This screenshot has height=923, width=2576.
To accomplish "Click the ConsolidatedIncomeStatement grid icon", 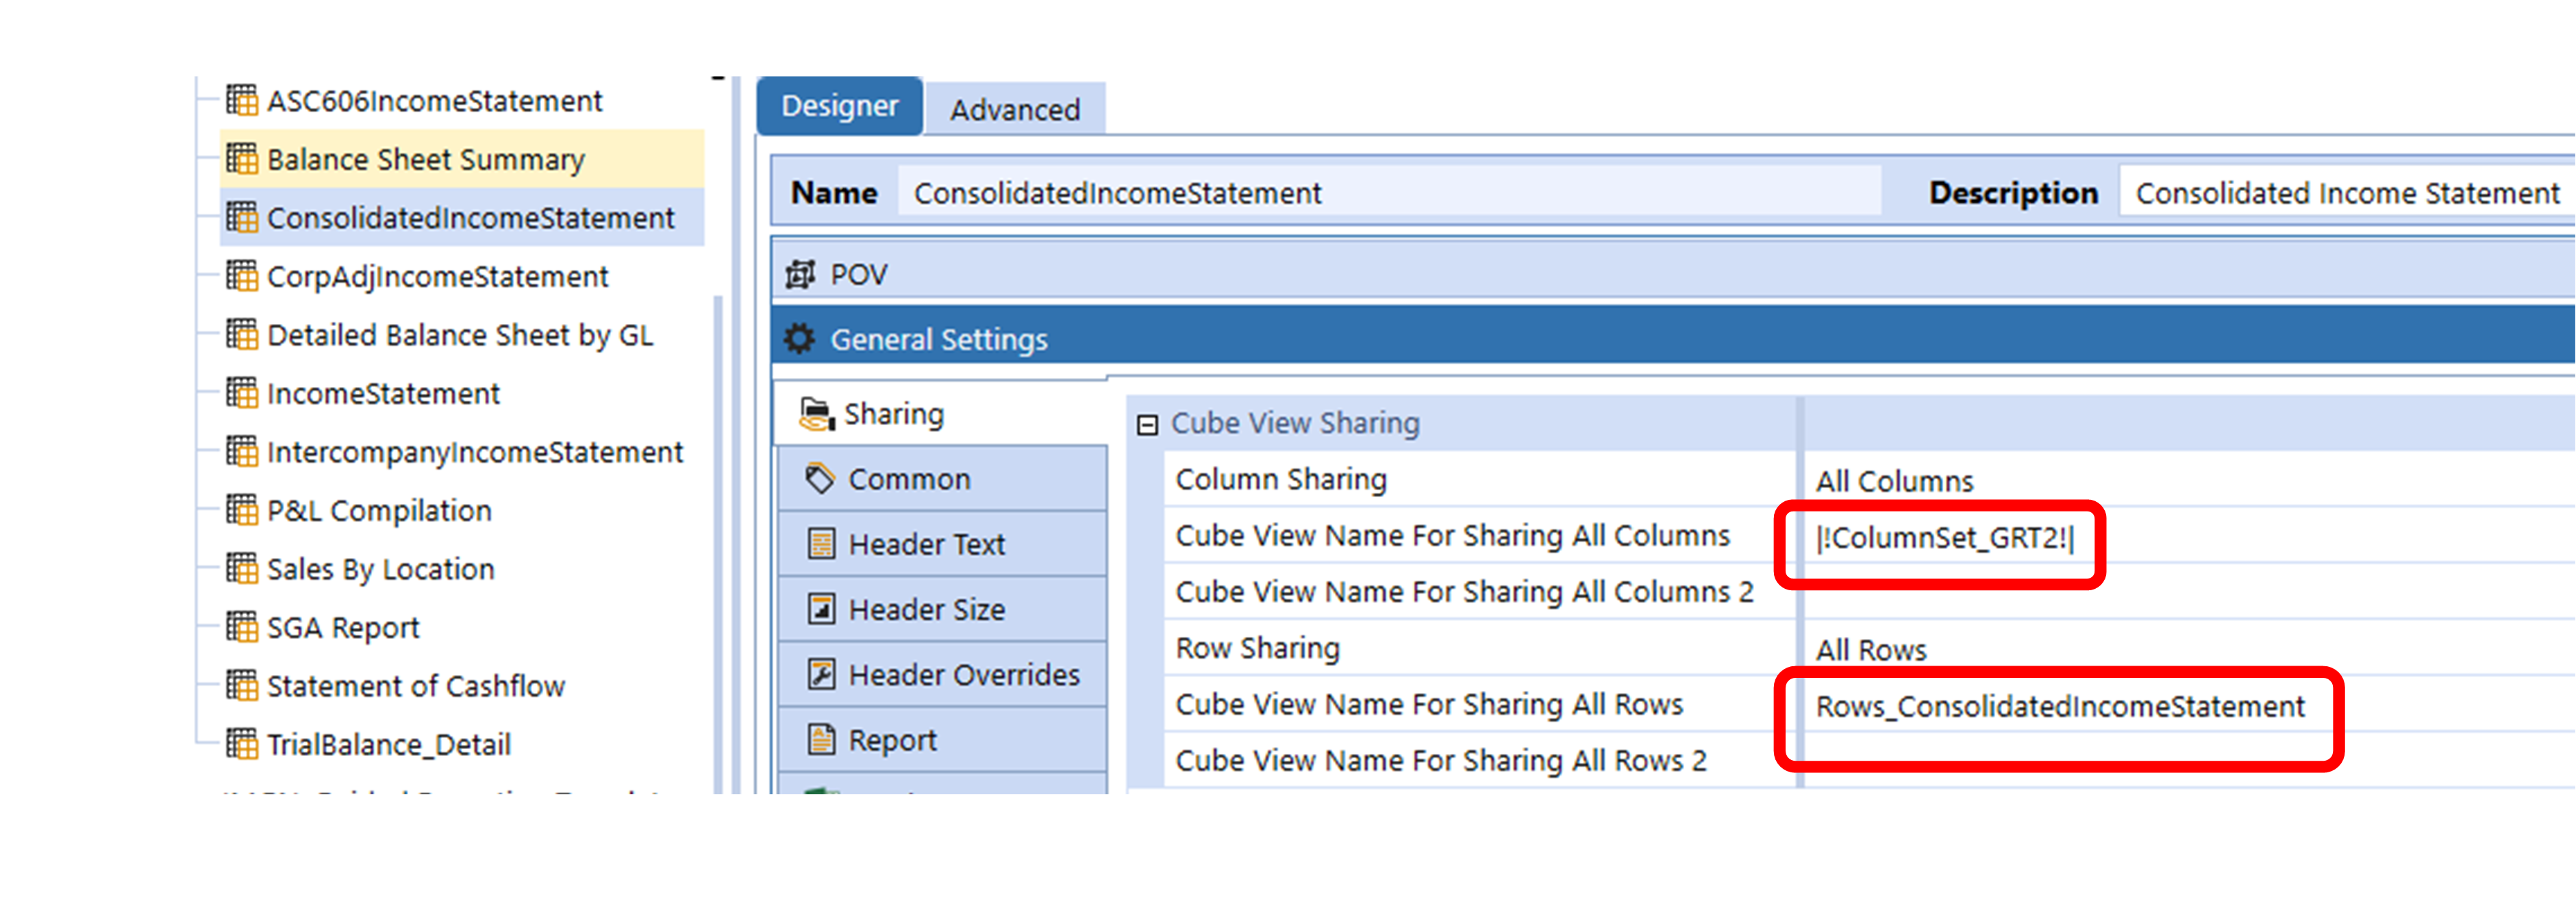I will pos(241,217).
